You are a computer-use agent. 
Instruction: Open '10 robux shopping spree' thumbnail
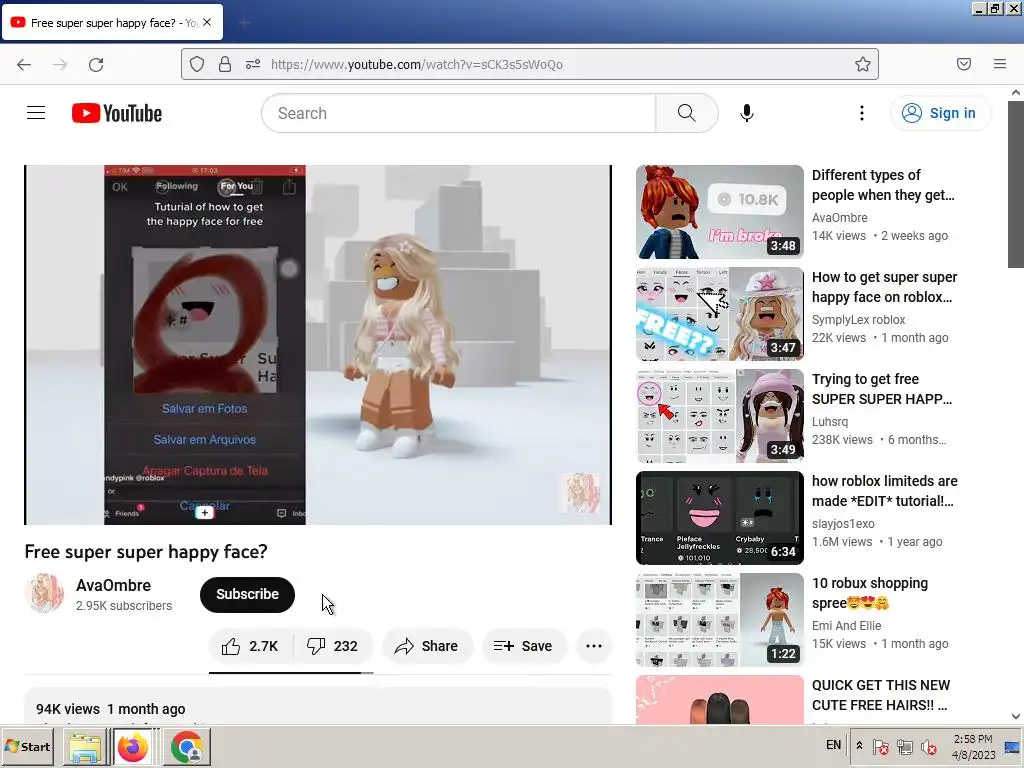(x=720, y=620)
